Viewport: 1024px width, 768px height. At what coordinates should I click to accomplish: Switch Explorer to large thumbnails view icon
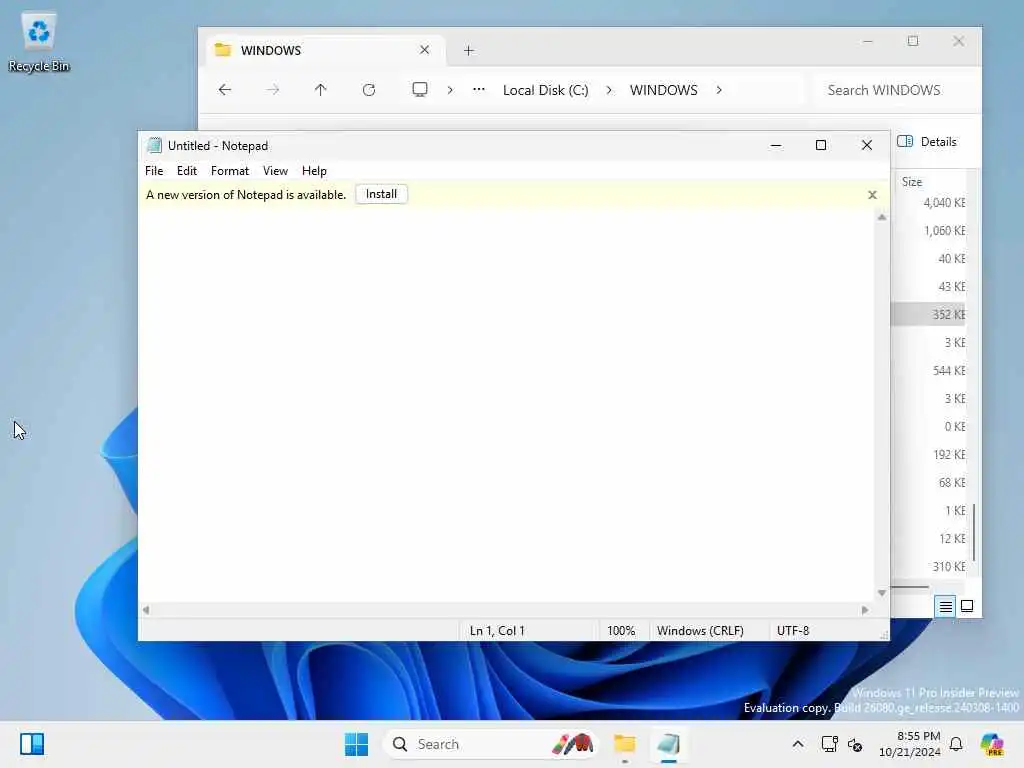tap(967, 606)
